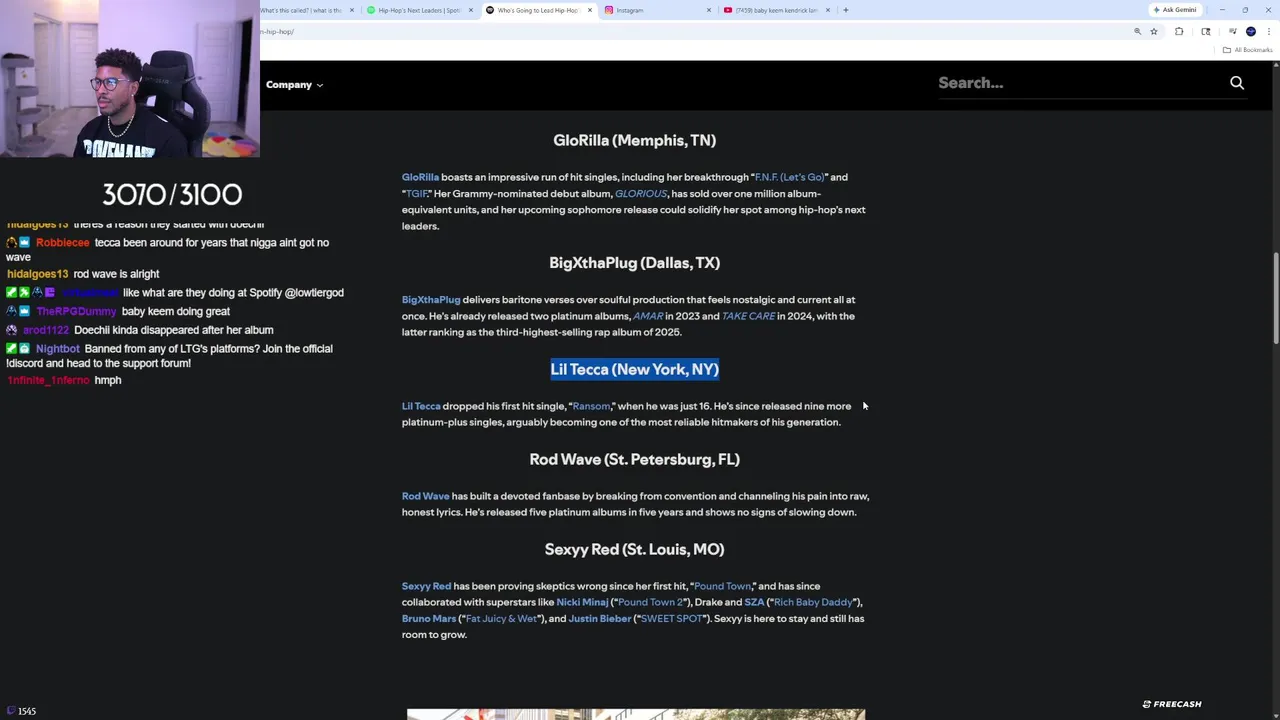This screenshot has width=1280, height=720.
Task: Click the Sexyy Red (St. Louis, MO) heading
Action: (634, 549)
